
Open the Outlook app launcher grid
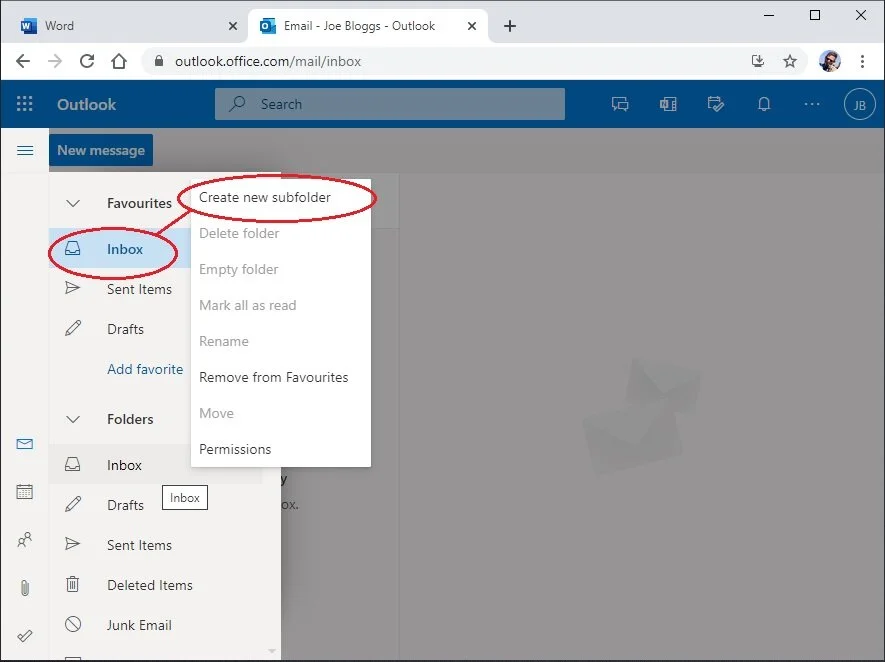[x=24, y=104]
